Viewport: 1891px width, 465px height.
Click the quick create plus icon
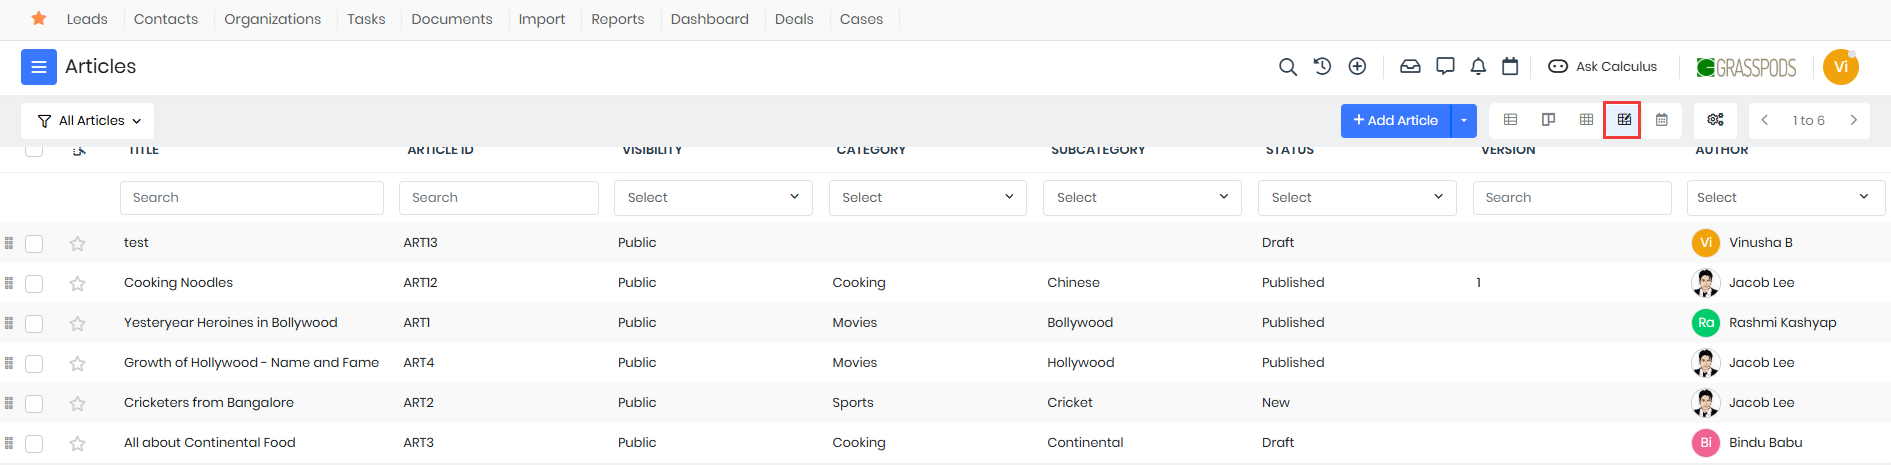[x=1357, y=67]
